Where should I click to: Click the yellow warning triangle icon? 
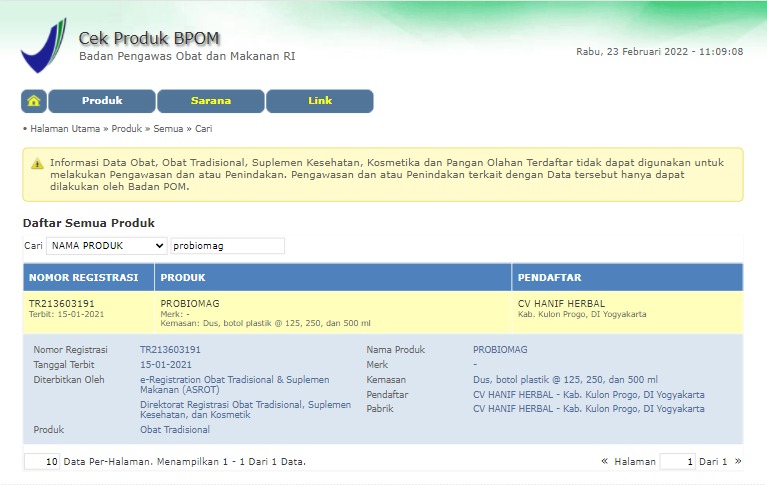click(x=37, y=164)
